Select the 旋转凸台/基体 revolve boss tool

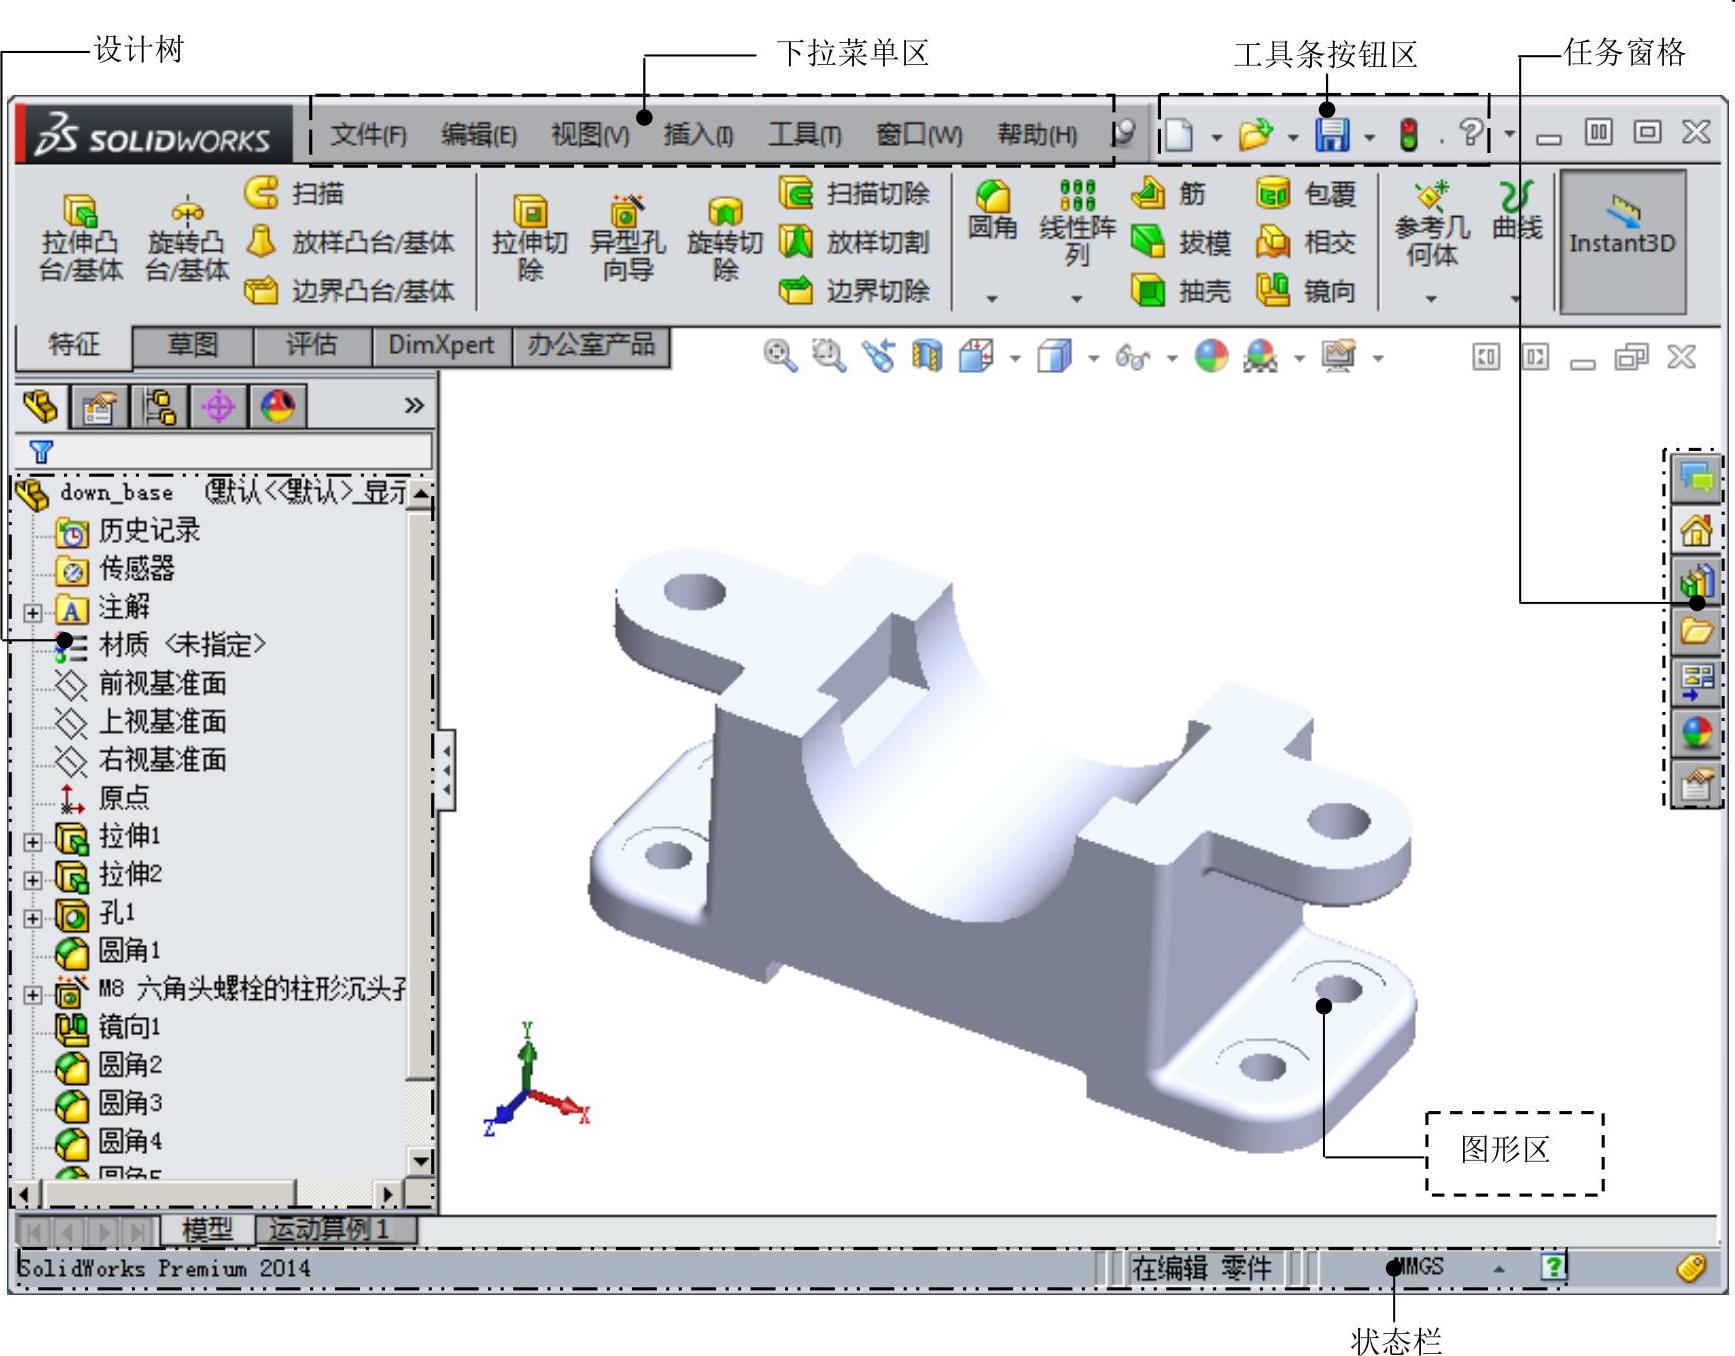(187, 212)
